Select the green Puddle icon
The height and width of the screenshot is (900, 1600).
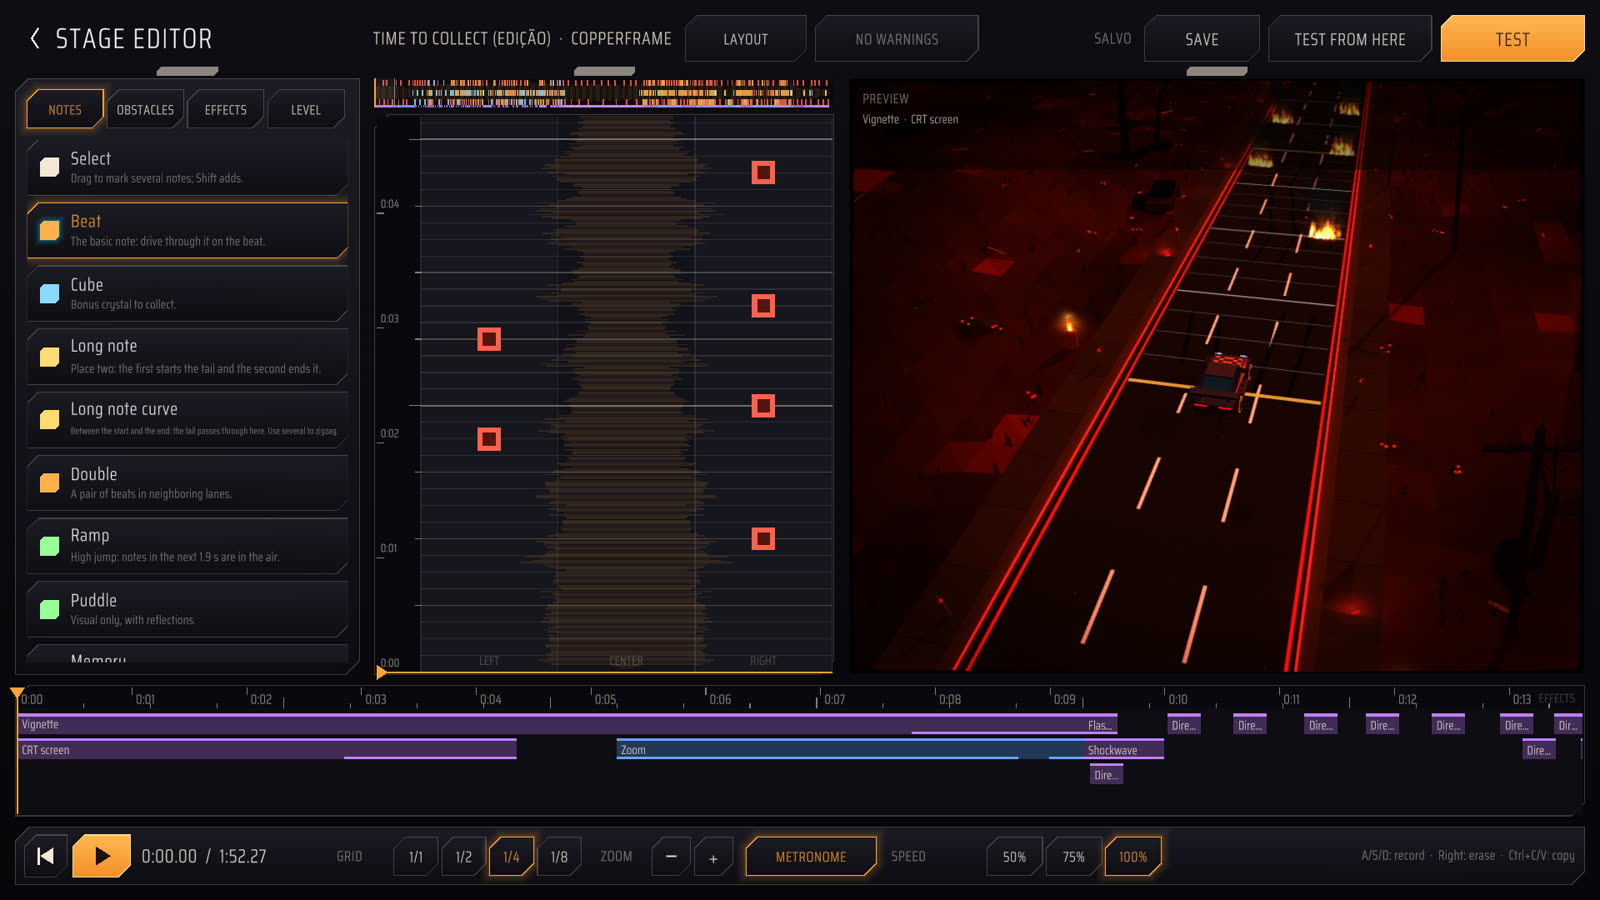pos(49,609)
